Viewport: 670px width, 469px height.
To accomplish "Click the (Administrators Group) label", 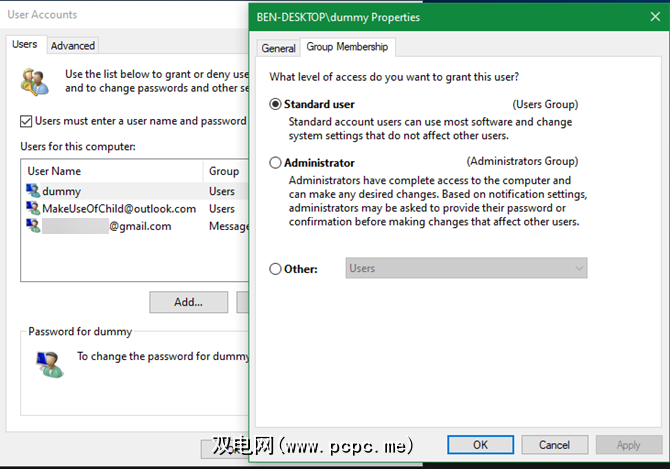I will (522, 161).
